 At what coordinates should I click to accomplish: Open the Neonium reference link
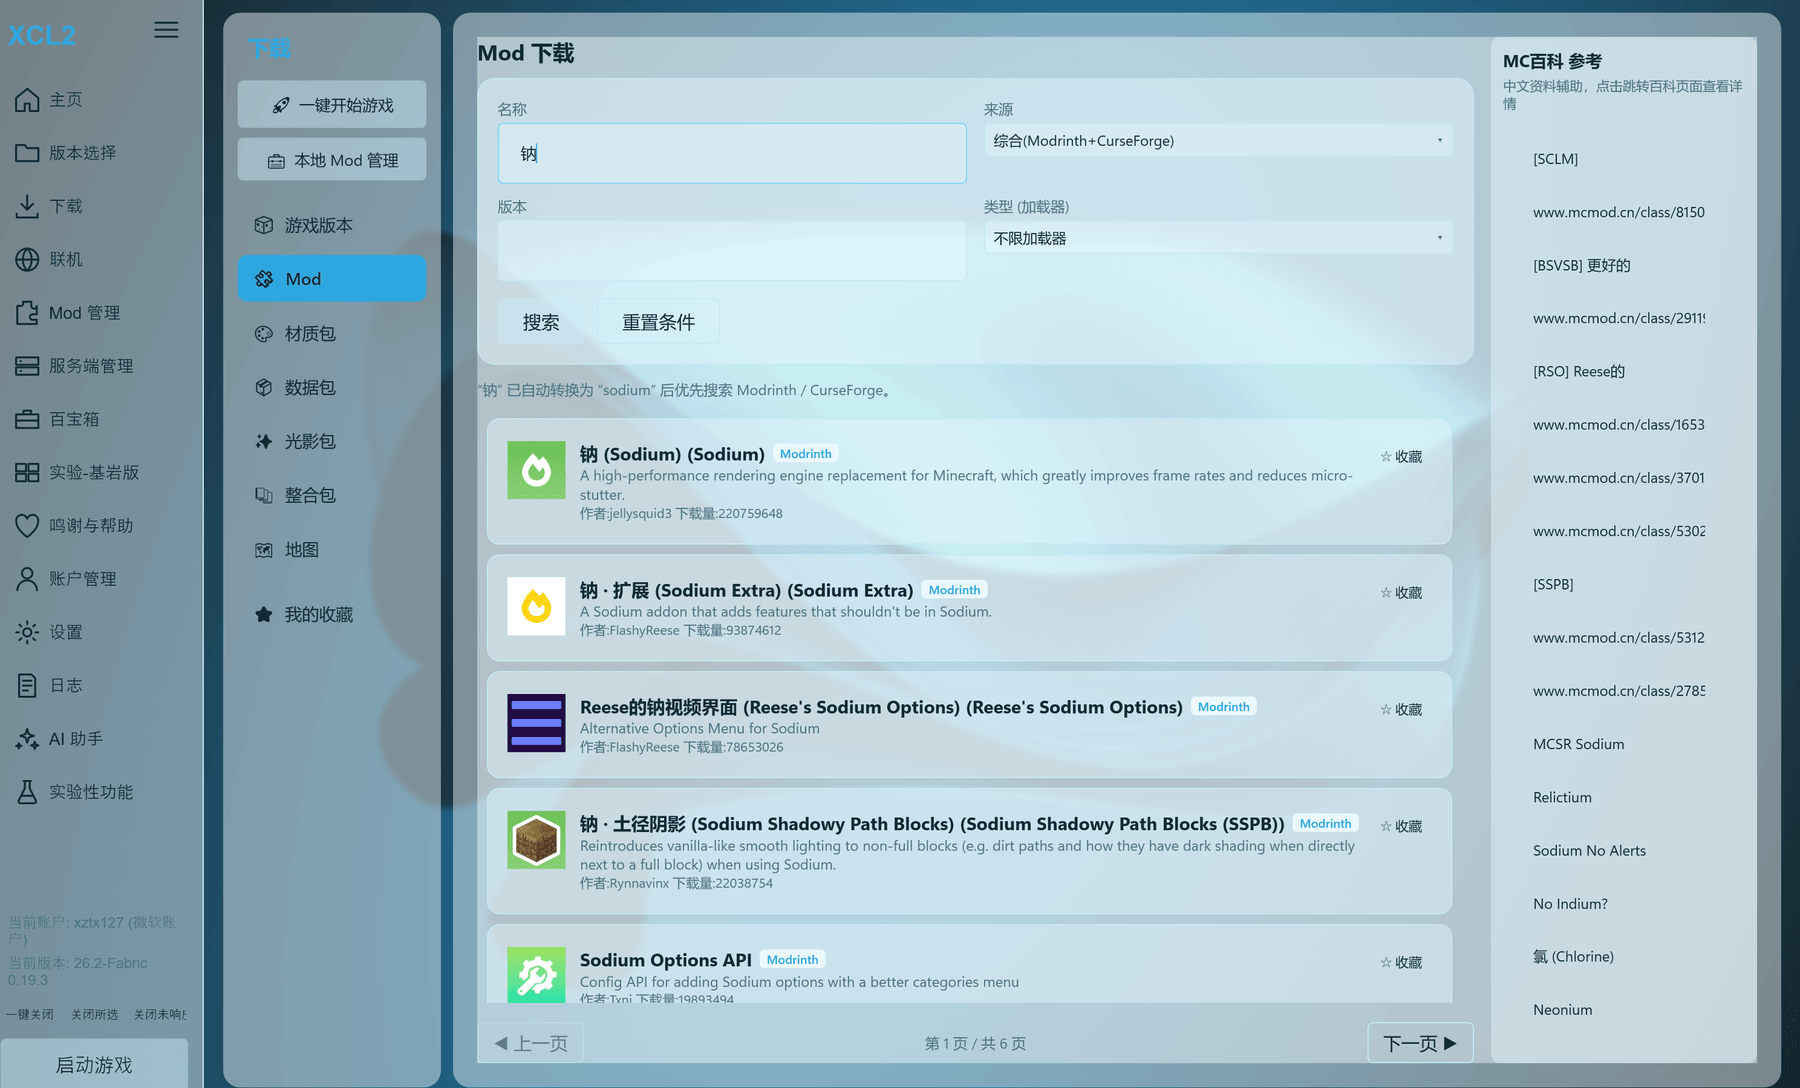[1562, 1010]
